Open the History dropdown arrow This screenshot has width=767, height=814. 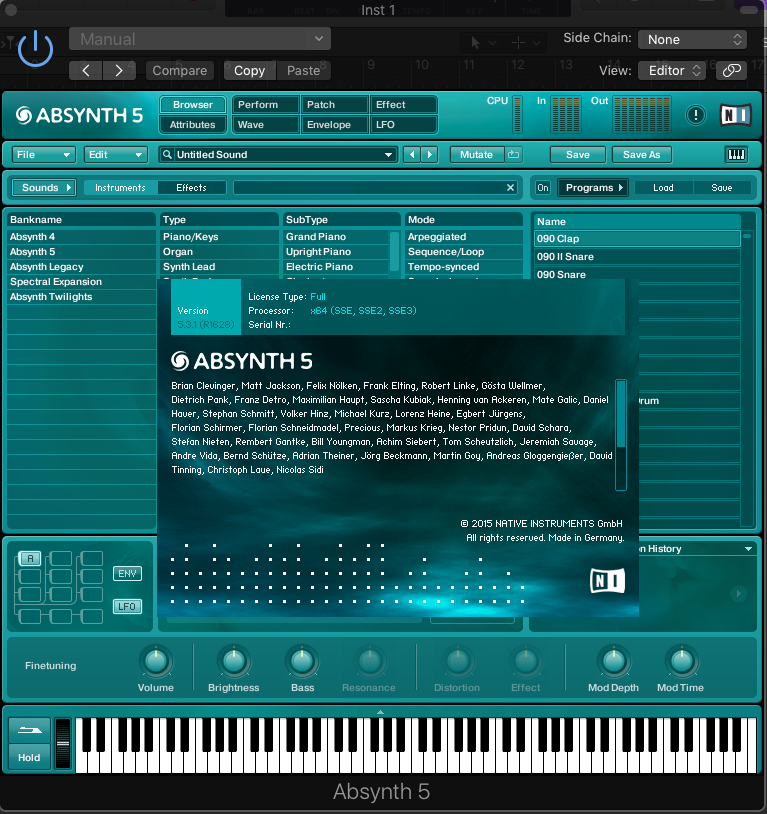pos(748,549)
